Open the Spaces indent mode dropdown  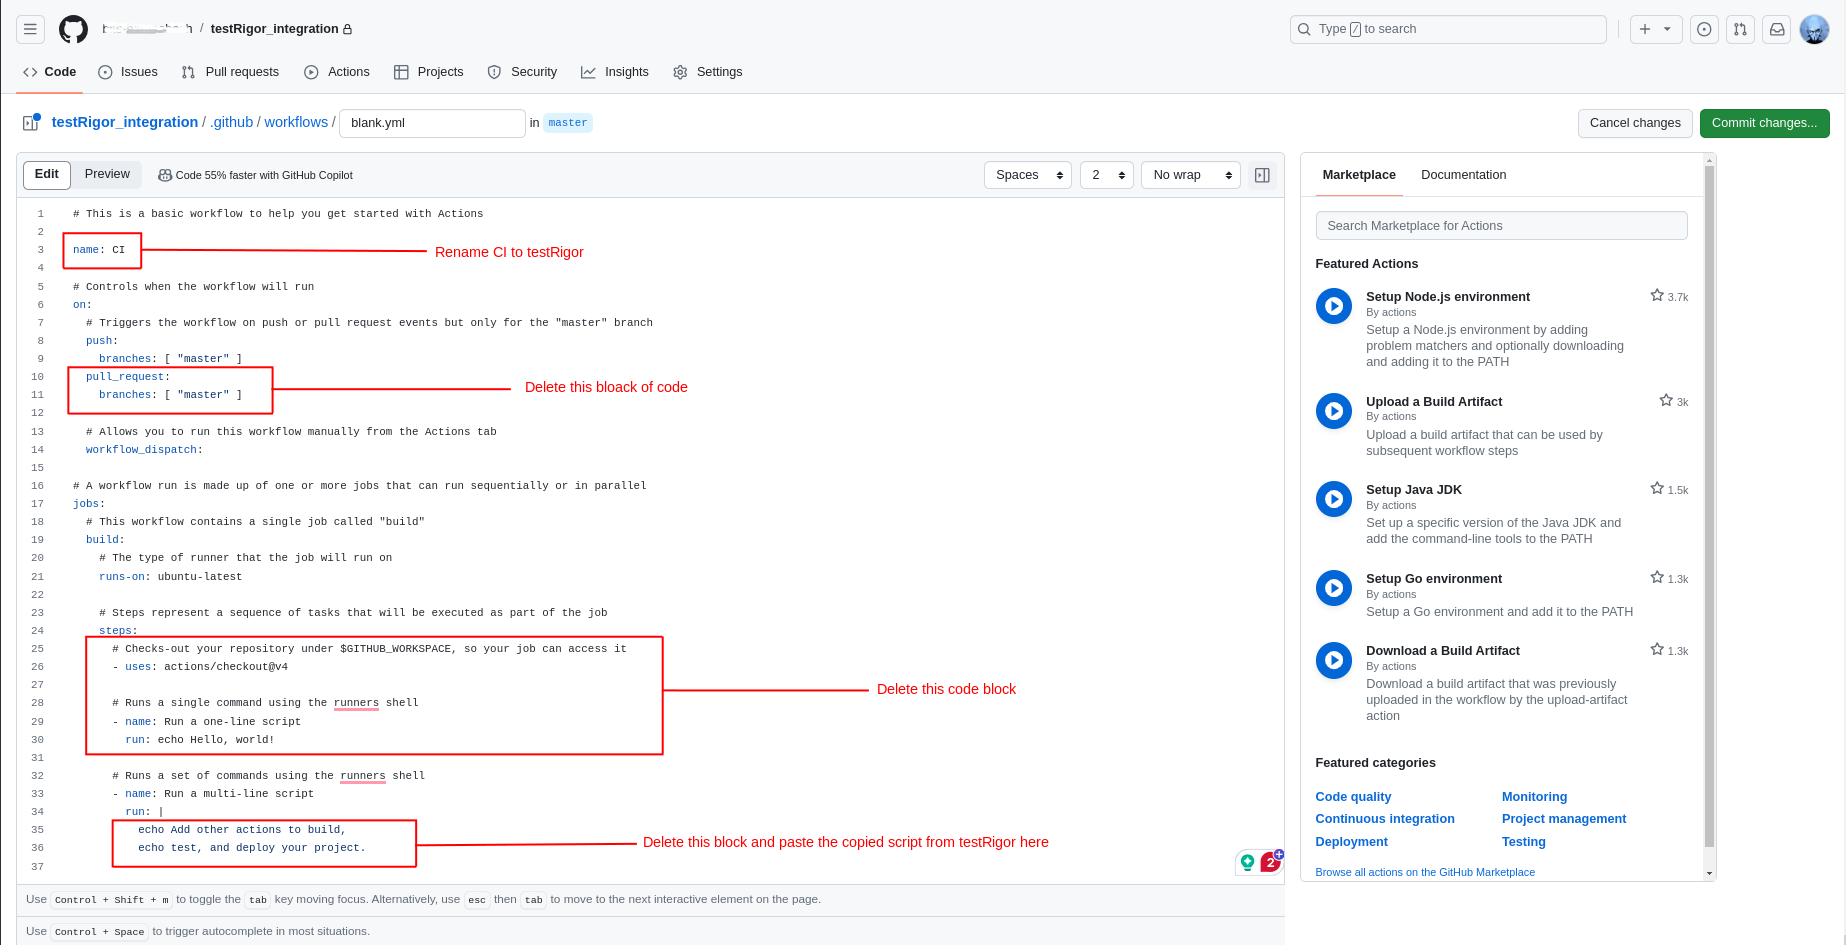(1028, 175)
